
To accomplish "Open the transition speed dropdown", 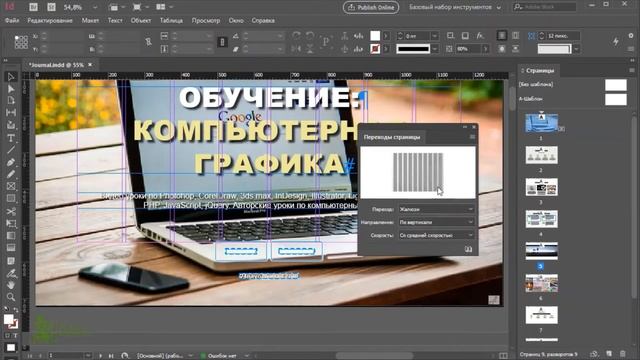I will tap(436, 236).
